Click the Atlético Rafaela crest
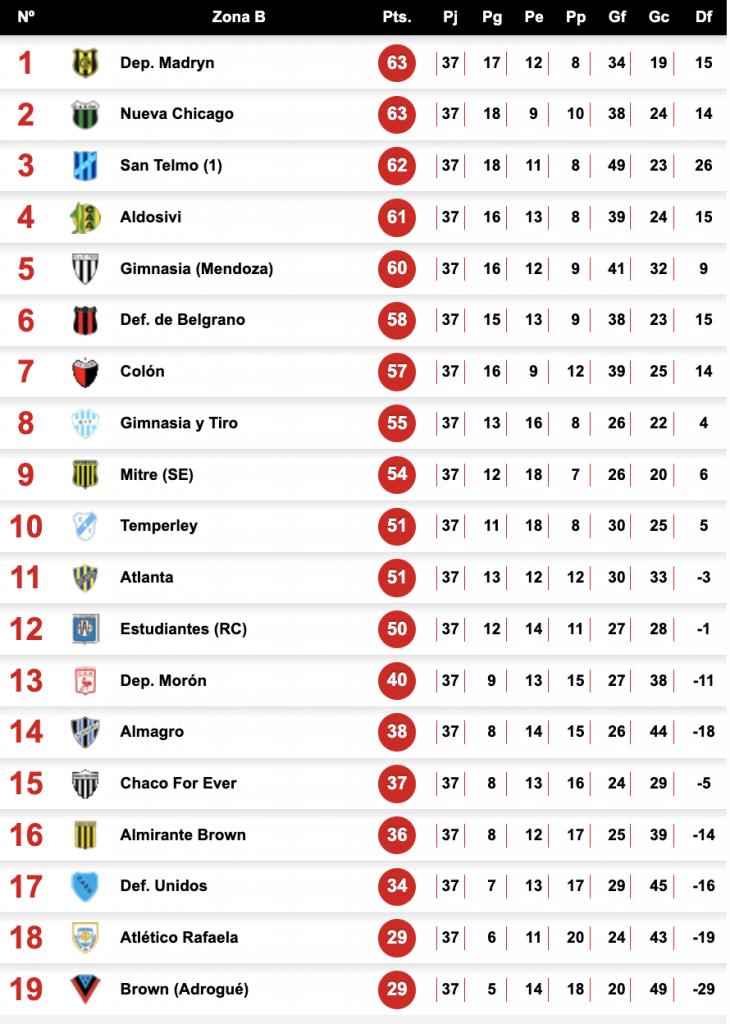Image resolution: width=730 pixels, height=1024 pixels. pyautogui.click(x=85, y=938)
